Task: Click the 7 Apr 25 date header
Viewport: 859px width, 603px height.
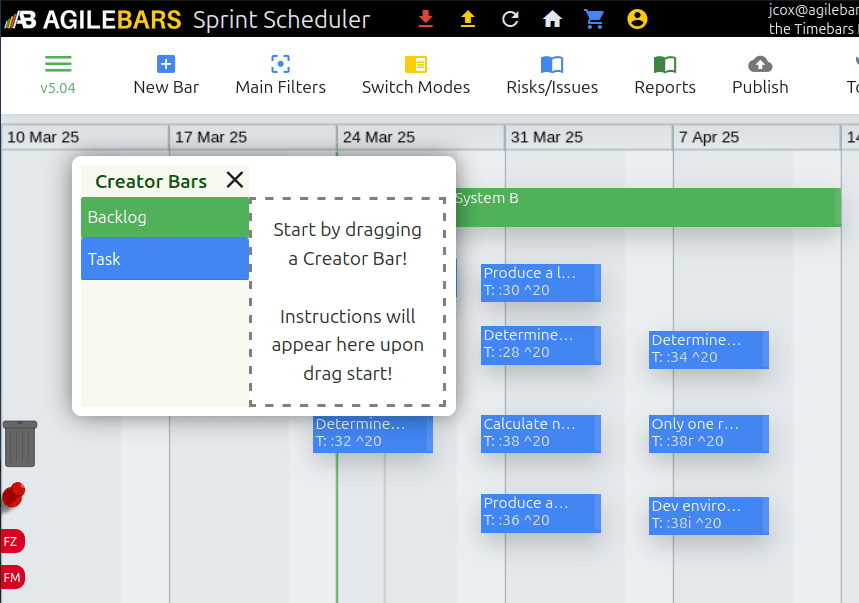Action: click(x=709, y=137)
